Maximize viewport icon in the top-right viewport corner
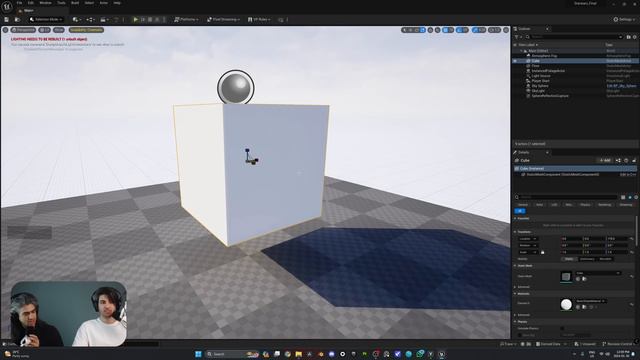Screen dimensions: 640x360 (x=506, y=30)
